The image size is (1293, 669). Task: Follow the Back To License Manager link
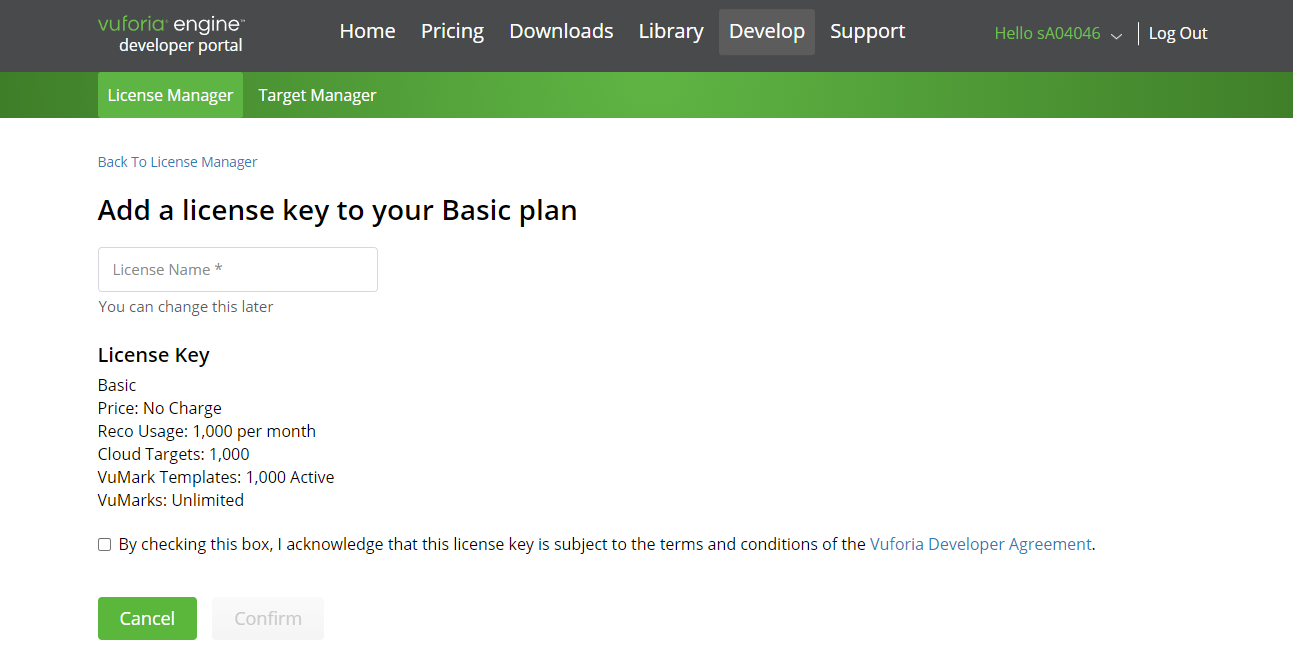pos(177,162)
